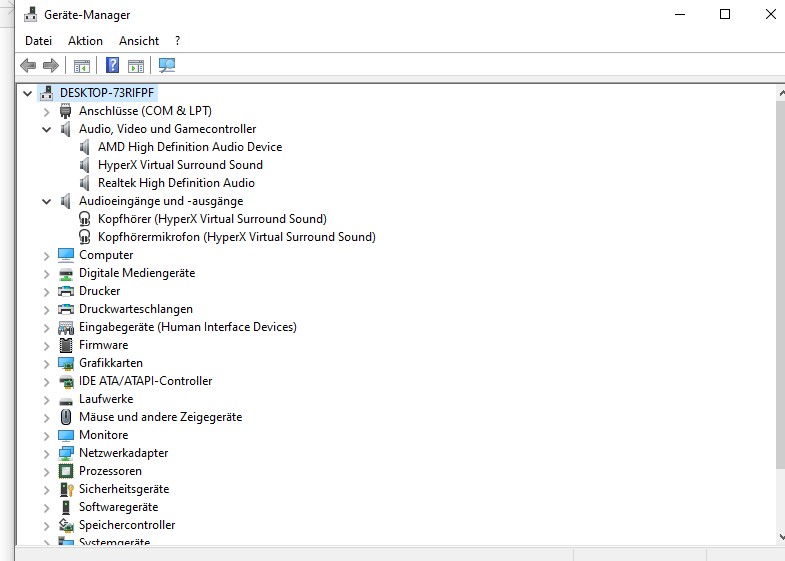Image resolution: width=785 pixels, height=561 pixels.
Task: Select AMD High Definition Audio Device entry
Action: point(190,147)
